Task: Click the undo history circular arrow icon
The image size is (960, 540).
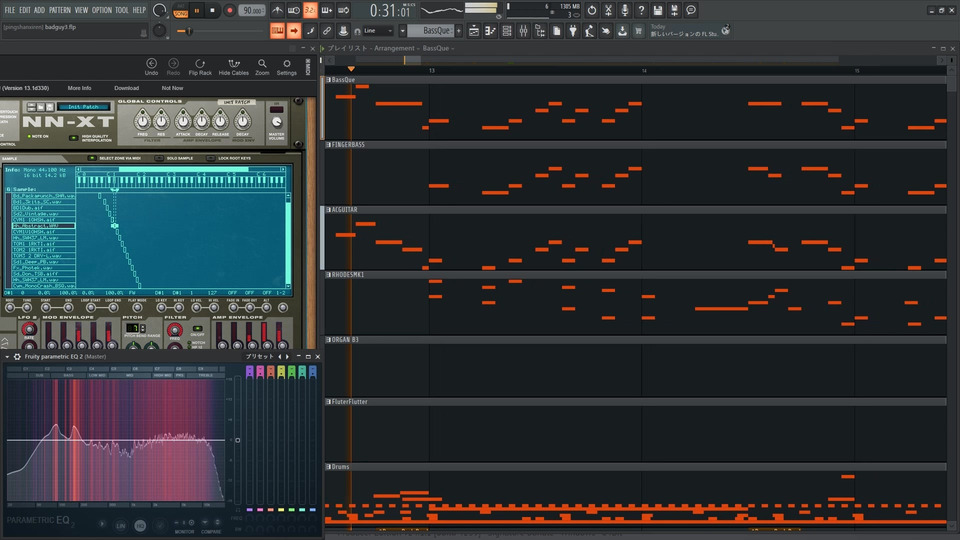Action: pos(591,10)
